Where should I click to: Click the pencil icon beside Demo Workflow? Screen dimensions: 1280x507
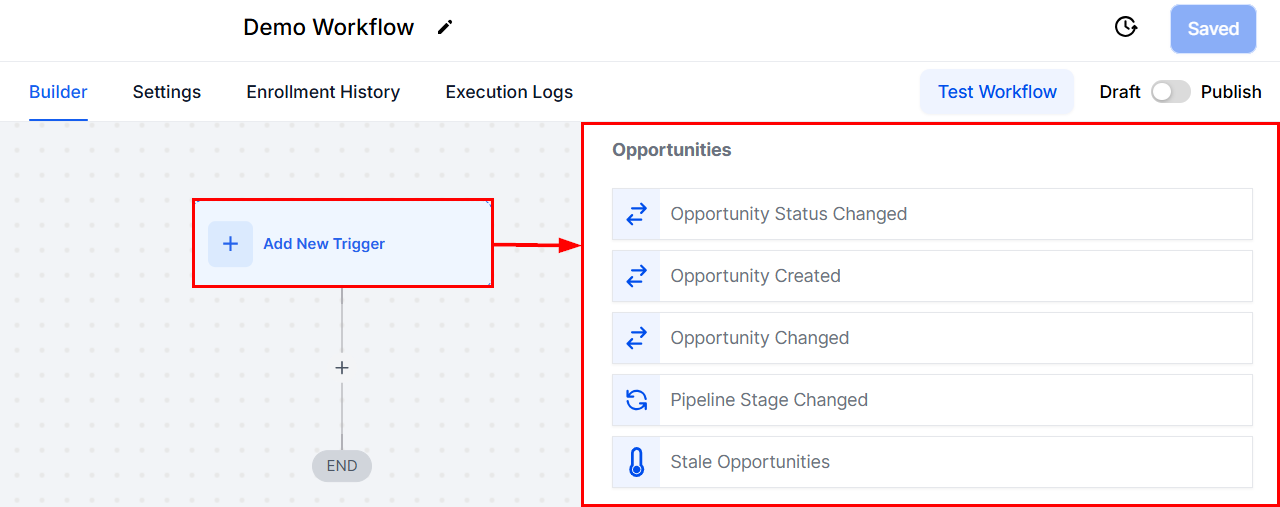pos(445,28)
